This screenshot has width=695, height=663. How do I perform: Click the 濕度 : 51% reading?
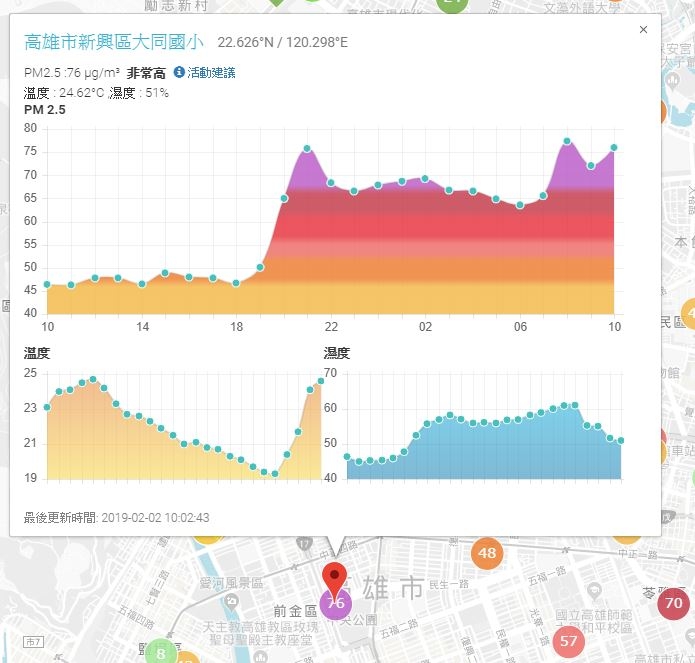point(138,93)
